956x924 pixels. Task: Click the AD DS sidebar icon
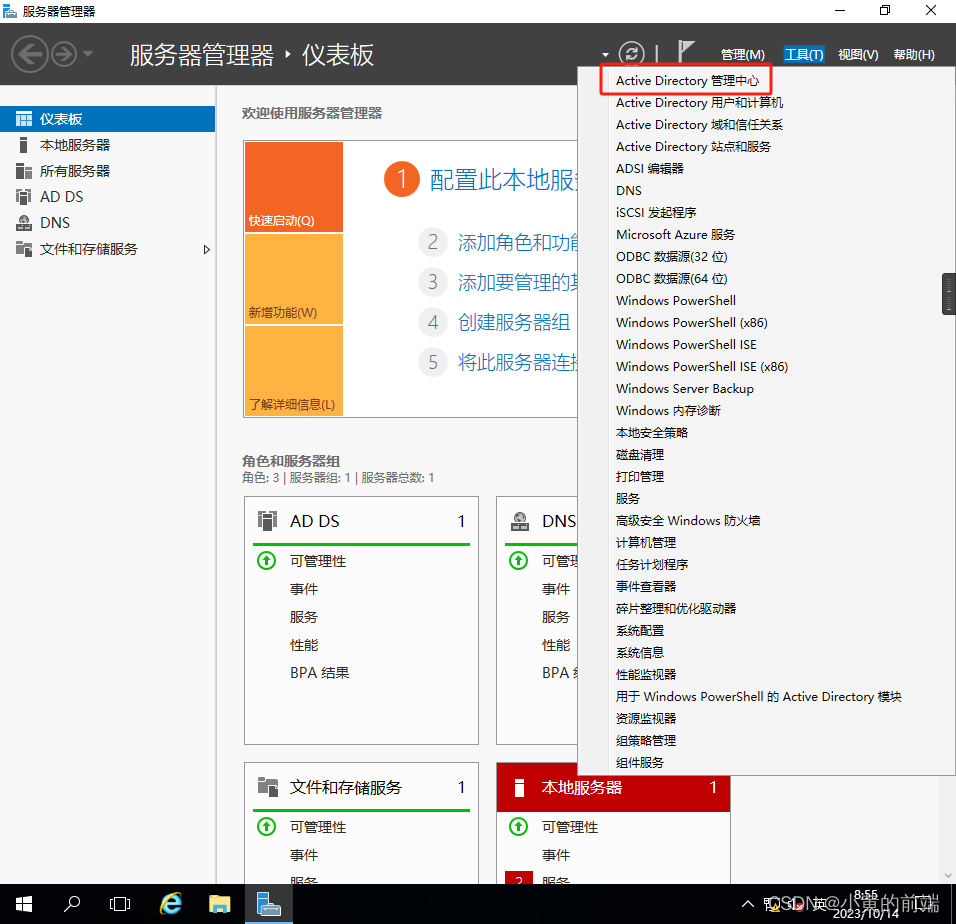click(24, 197)
